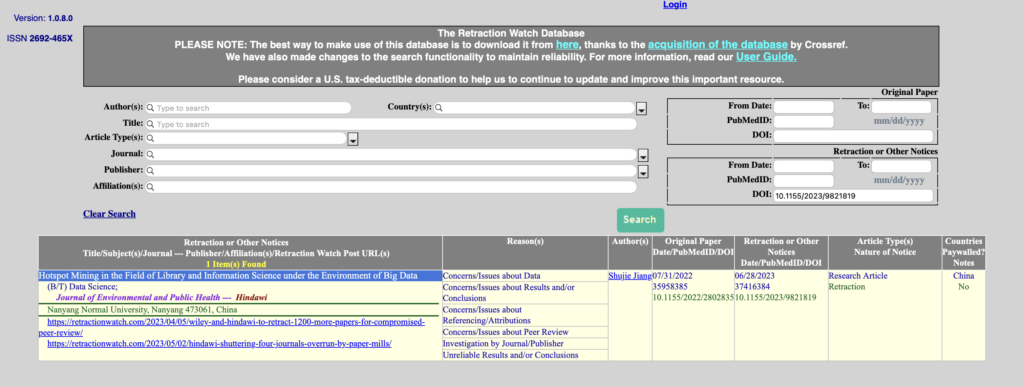This screenshot has height=387, width=1024.
Task: Click into the Country(s) search field
Action: tap(534, 108)
